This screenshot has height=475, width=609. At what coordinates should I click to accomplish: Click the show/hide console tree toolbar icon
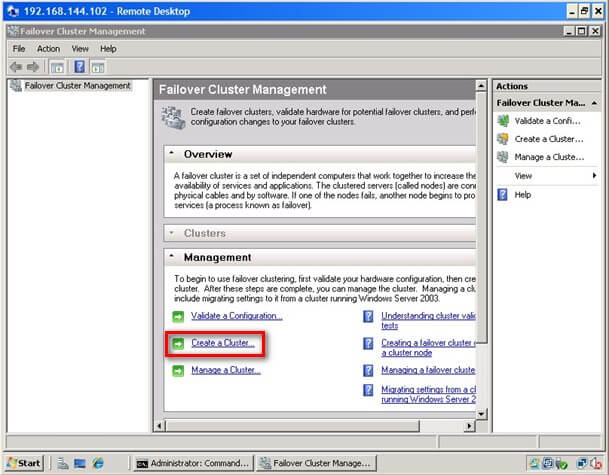pos(57,67)
